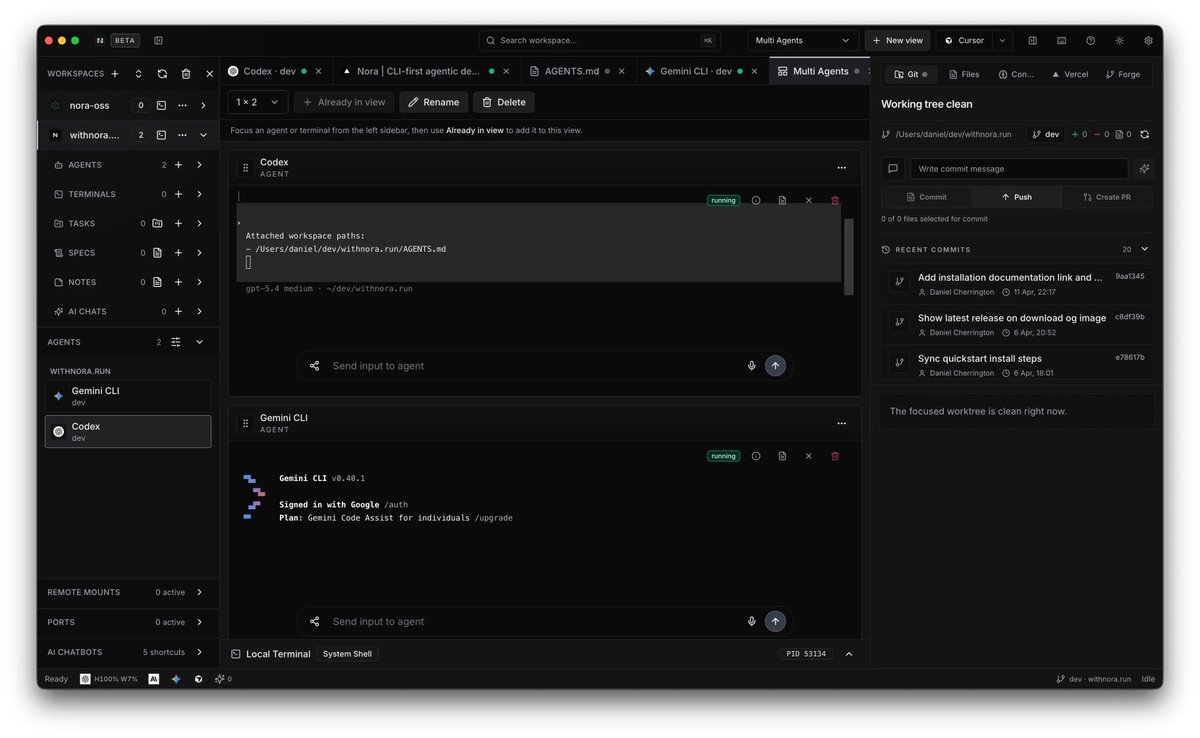Show info for the running Codex agent
The height and width of the screenshot is (738, 1200).
[x=756, y=200]
